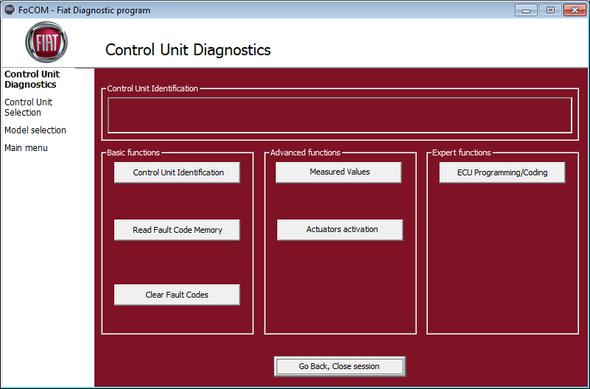Click the Fiat logo
This screenshot has height=389, width=590.
click(47, 42)
